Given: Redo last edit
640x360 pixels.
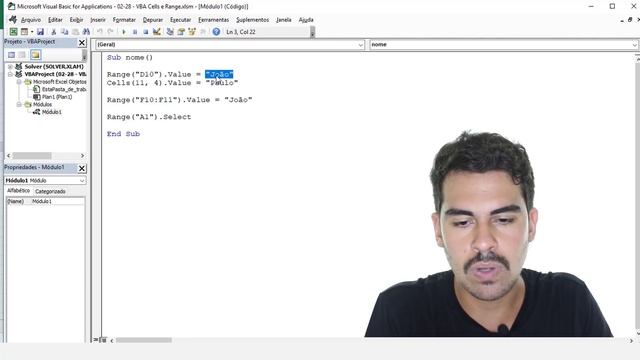Looking at the screenshot, I should pyautogui.click(x=110, y=32).
